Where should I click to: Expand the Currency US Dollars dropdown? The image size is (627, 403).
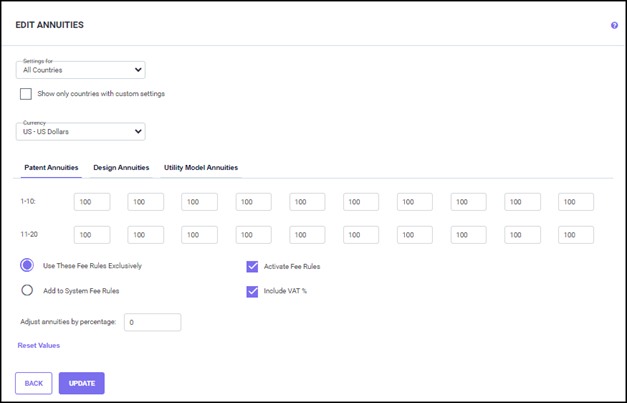point(81,131)
